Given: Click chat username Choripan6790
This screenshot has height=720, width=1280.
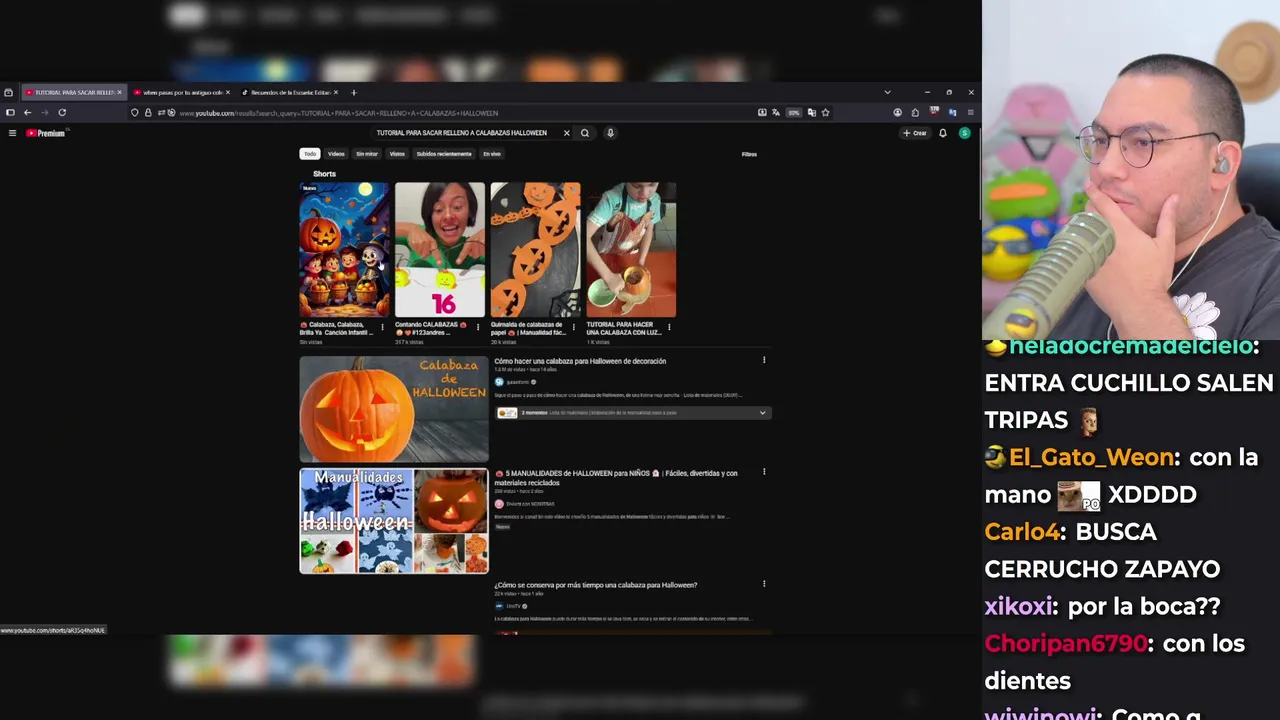Looking at the screenshot, I should tap(1066, 643).
